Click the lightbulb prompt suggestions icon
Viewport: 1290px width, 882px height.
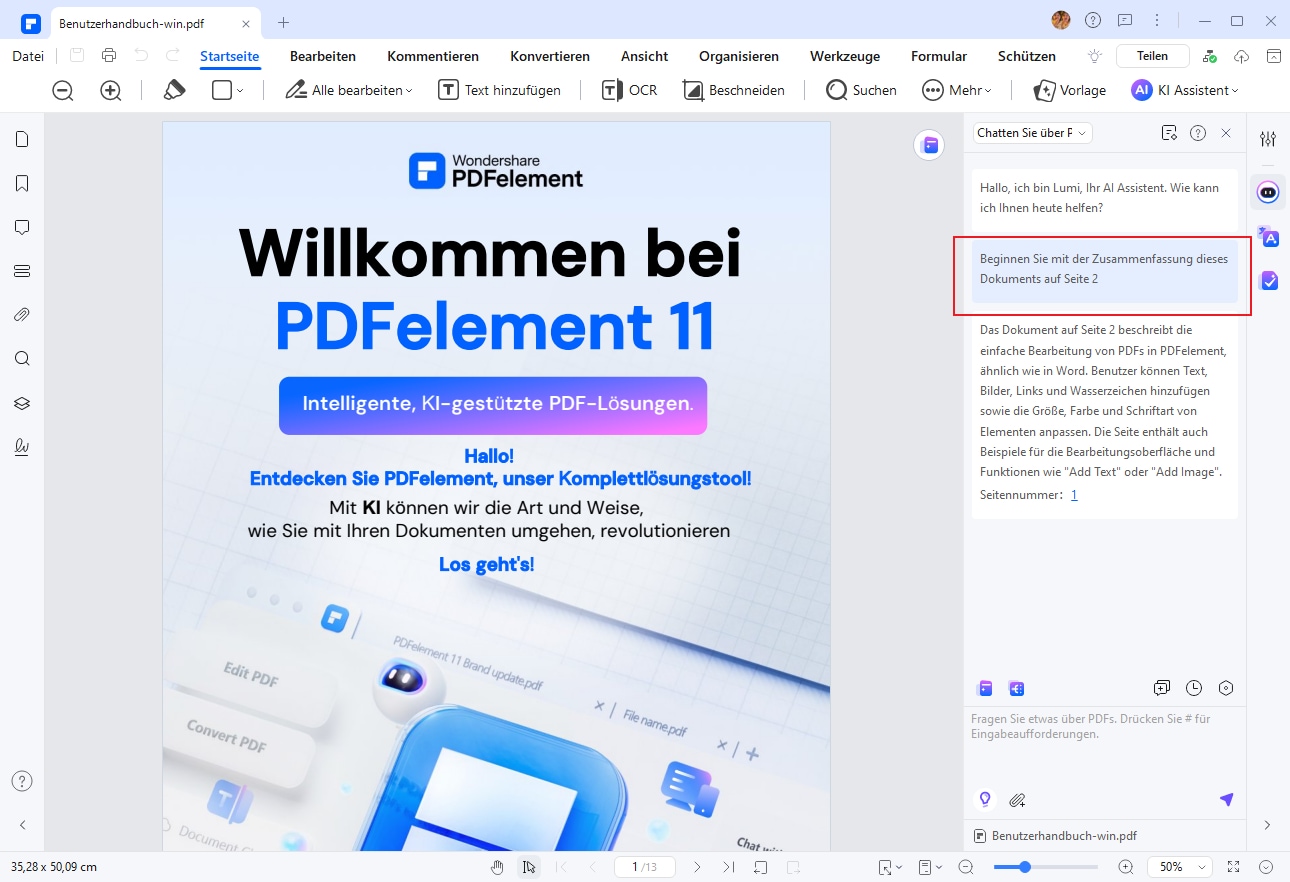click(985, 799)
